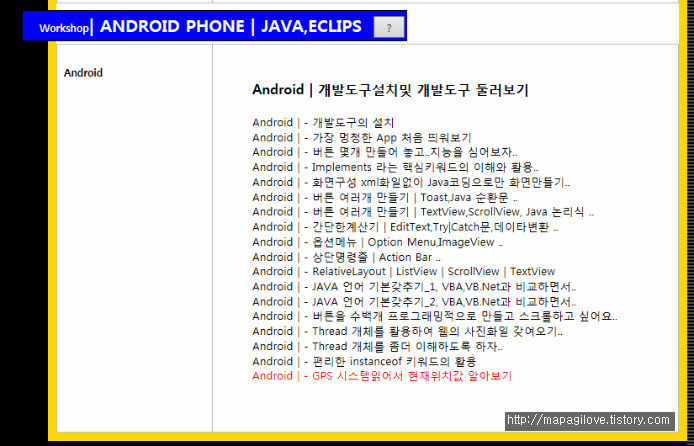The width and height of the screenshot is (694, 446).
Task: Open link 버튼 몇개 만들어 놓고..지능을 심어보자
Action: click(x=385, y=152)
